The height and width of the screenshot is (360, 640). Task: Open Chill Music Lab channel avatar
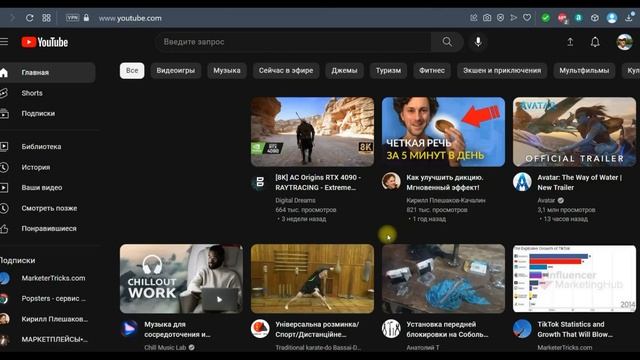click(129, 329)
